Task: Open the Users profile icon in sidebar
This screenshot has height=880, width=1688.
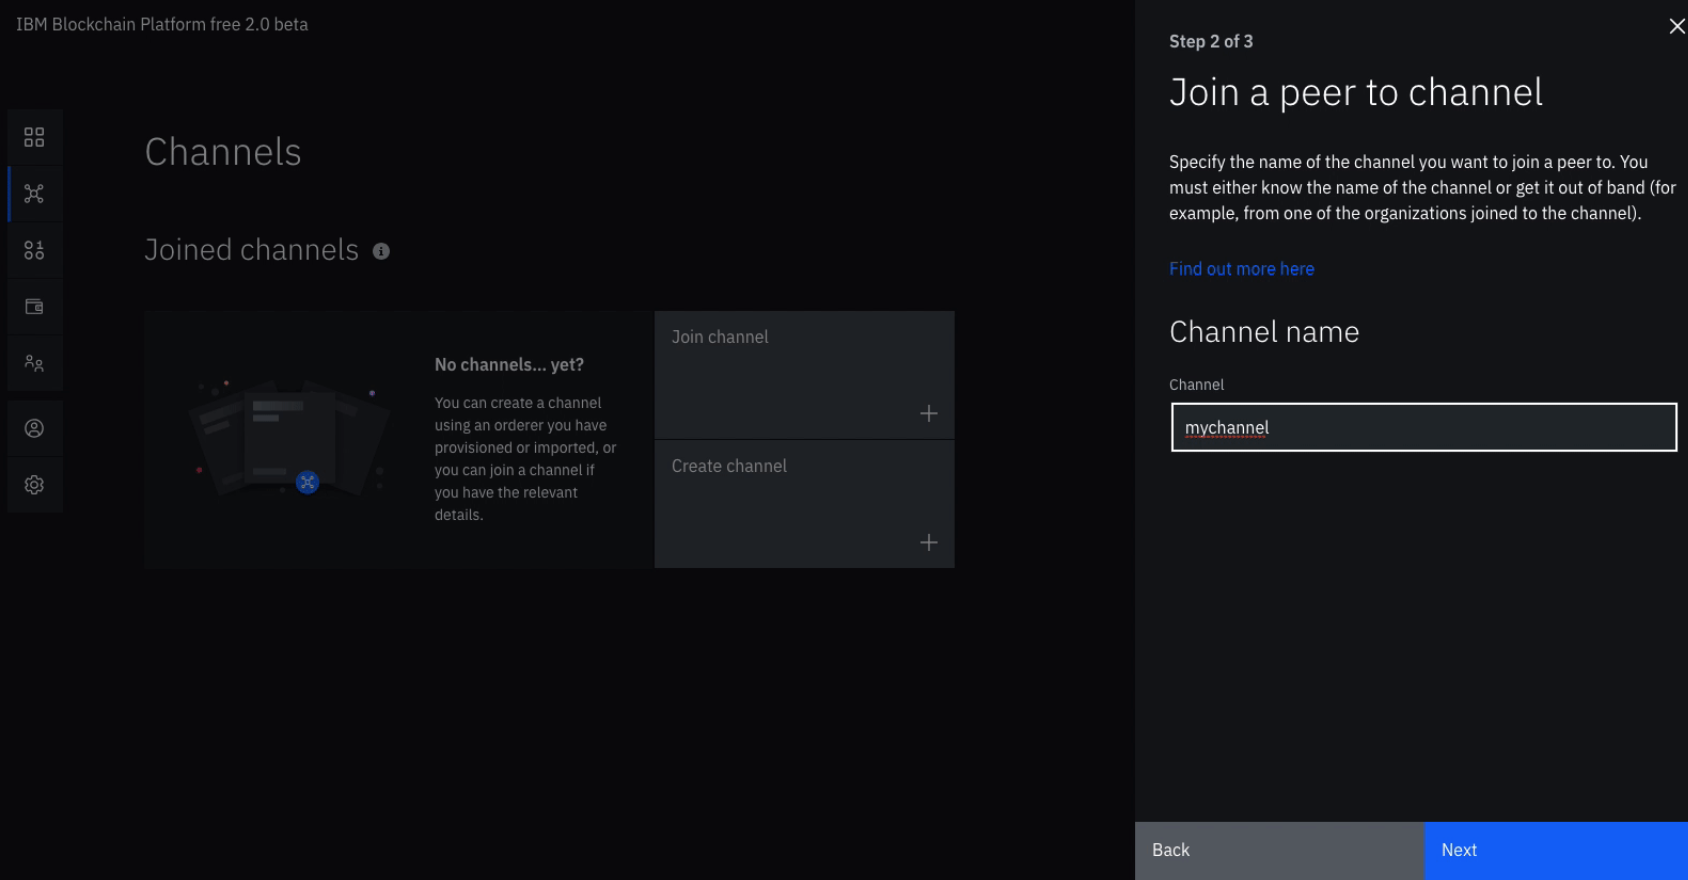Action: pos(34,428)
